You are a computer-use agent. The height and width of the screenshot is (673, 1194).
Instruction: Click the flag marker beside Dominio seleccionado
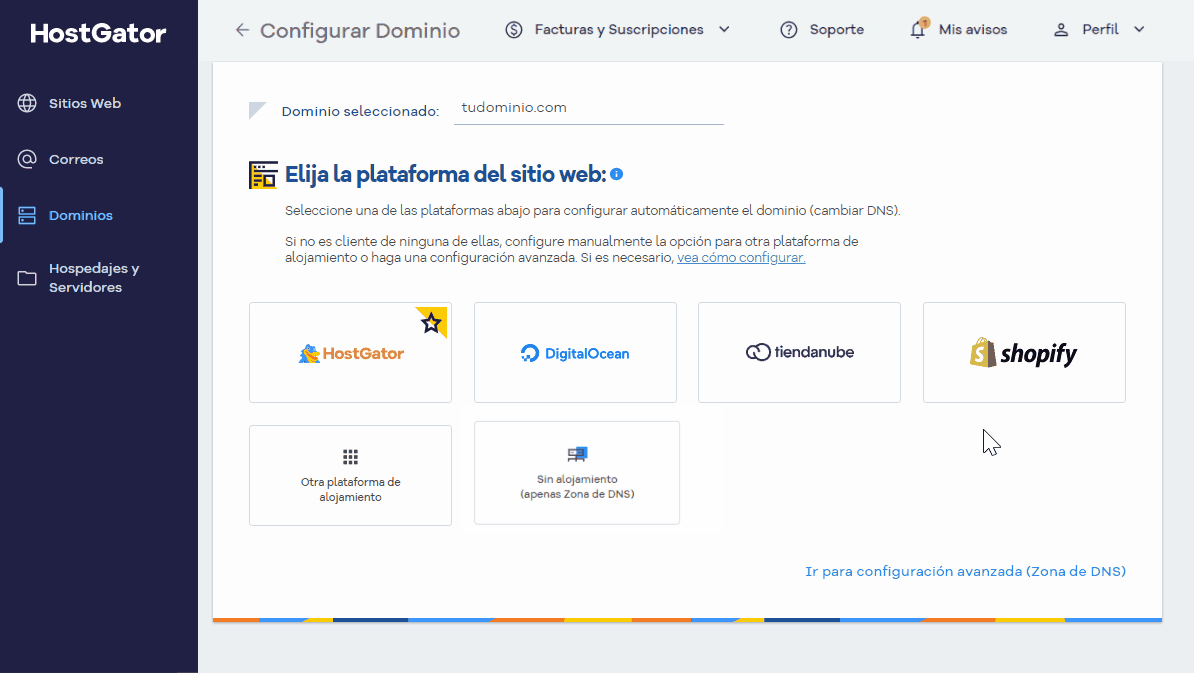[257, 110]
